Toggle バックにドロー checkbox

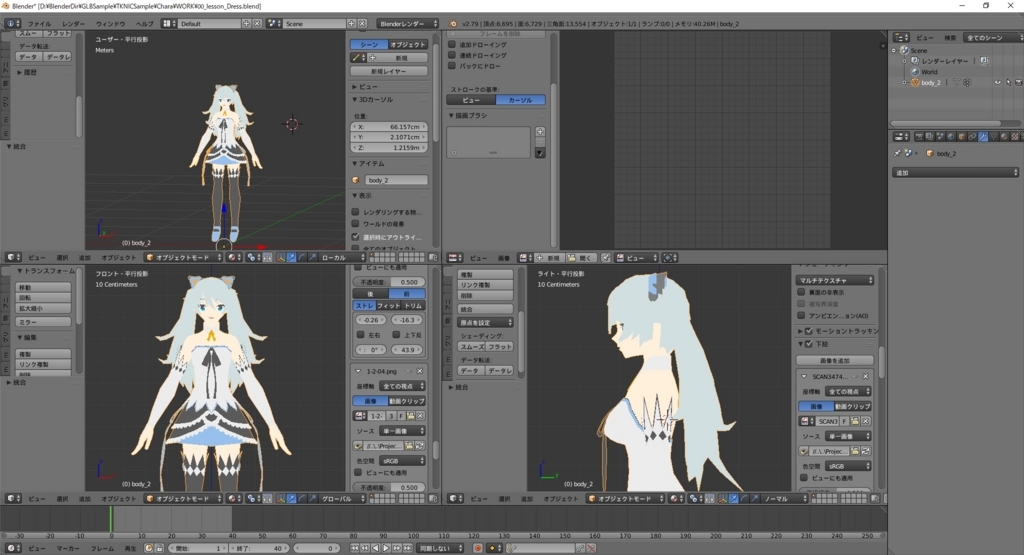(452, 65)
